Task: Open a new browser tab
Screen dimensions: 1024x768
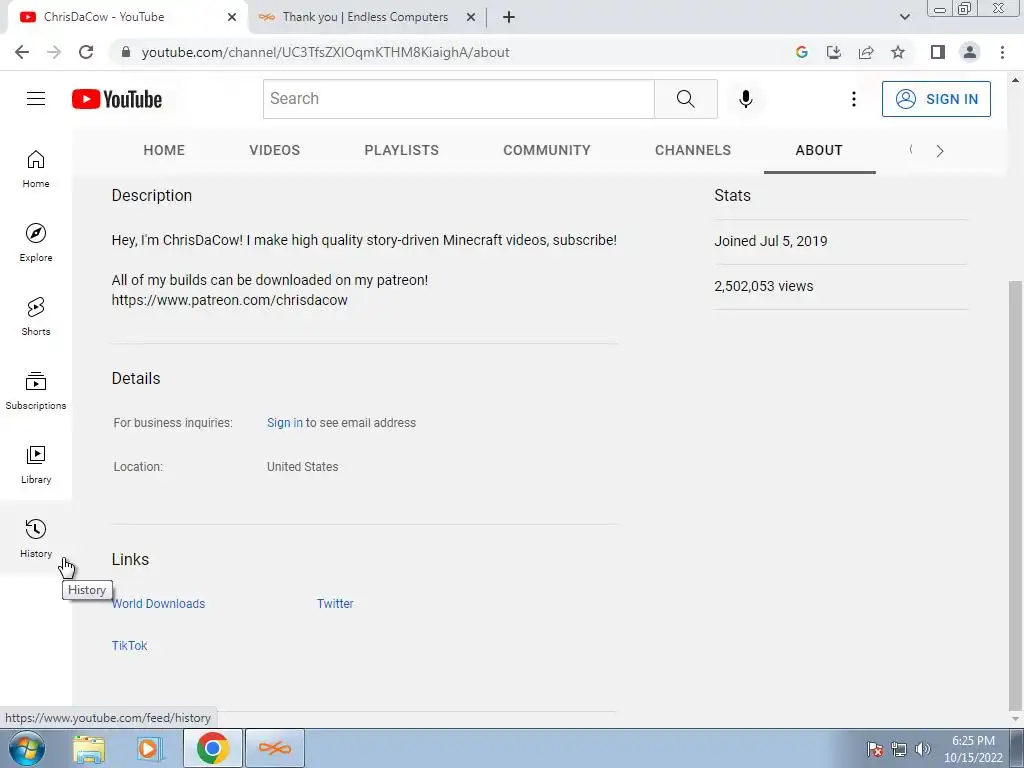Action: tap(509, 17)
